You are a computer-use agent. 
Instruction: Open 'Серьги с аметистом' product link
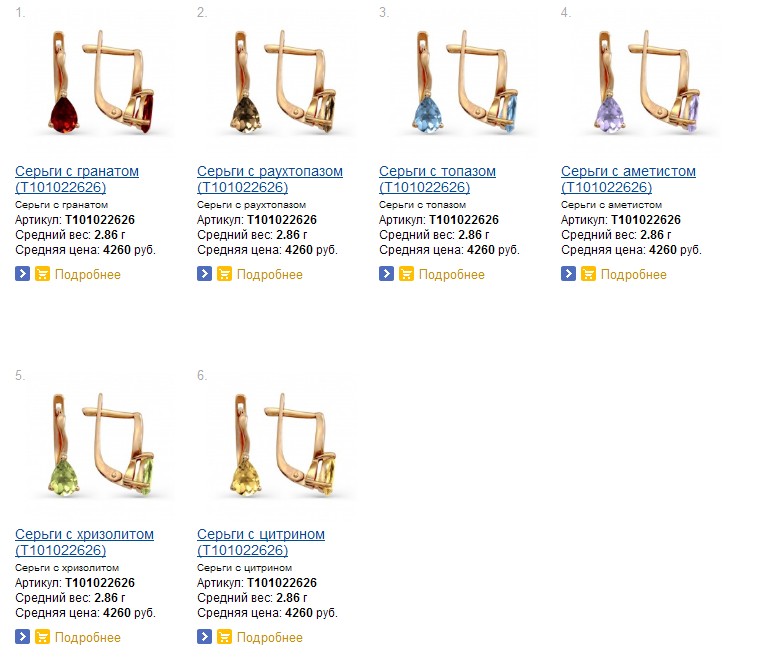(x=628, y=179)
